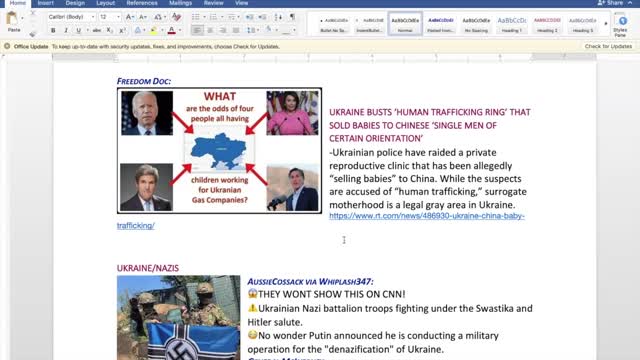The height and width of the screenshot is (360, 640).
Task: Select Center paragraph alignment
Action: 210,30
